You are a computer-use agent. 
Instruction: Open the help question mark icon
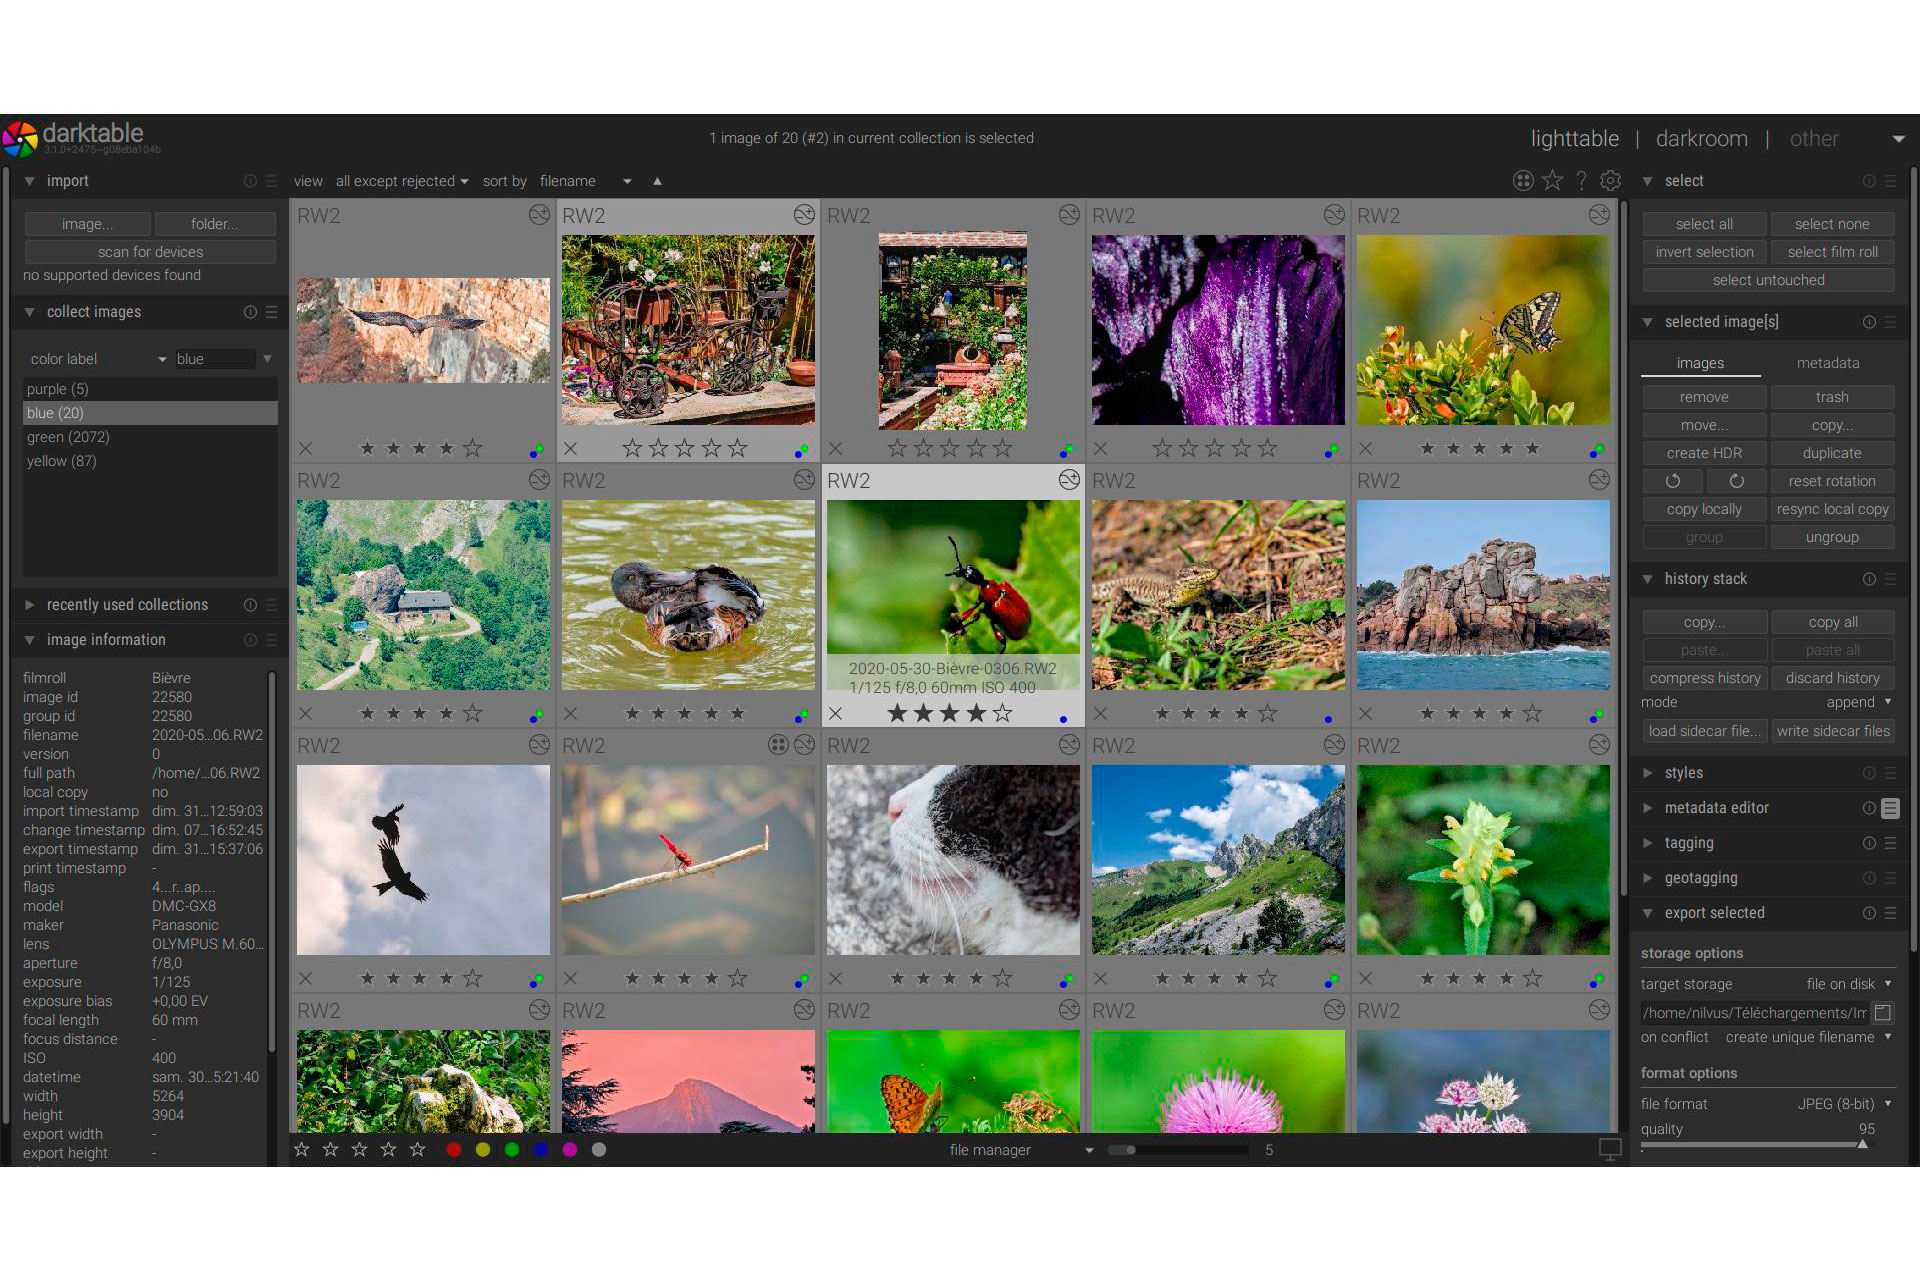point(1581,181)
